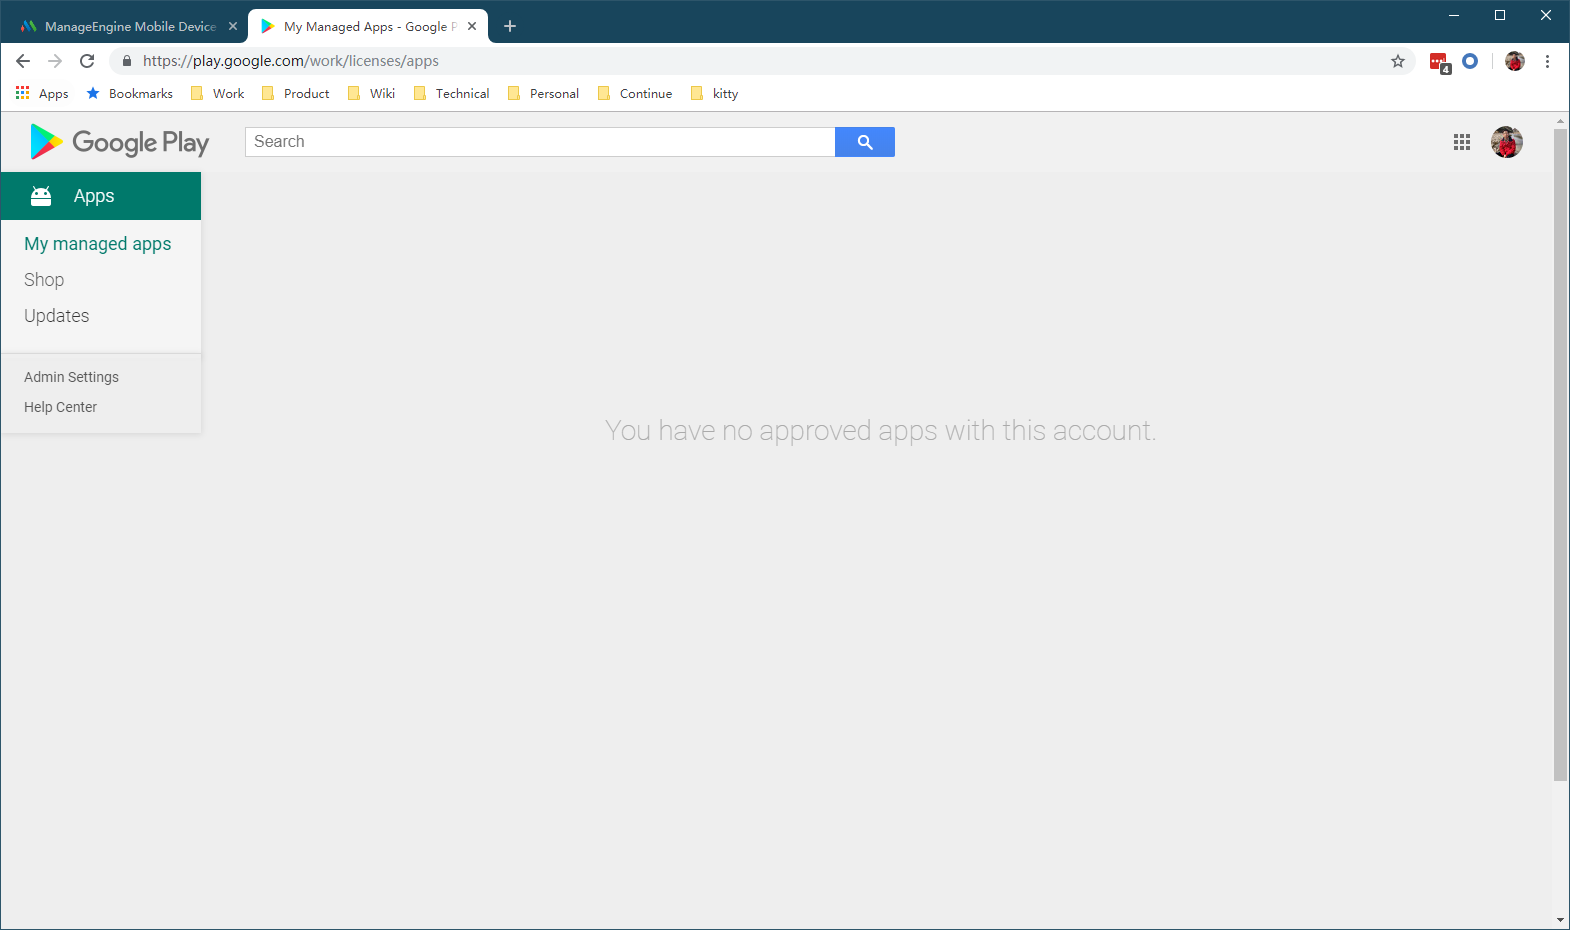1570x930 pixels.
Task: Open the Updates link in sidebar
Action: pyautogui.click(x=57, y=316)
